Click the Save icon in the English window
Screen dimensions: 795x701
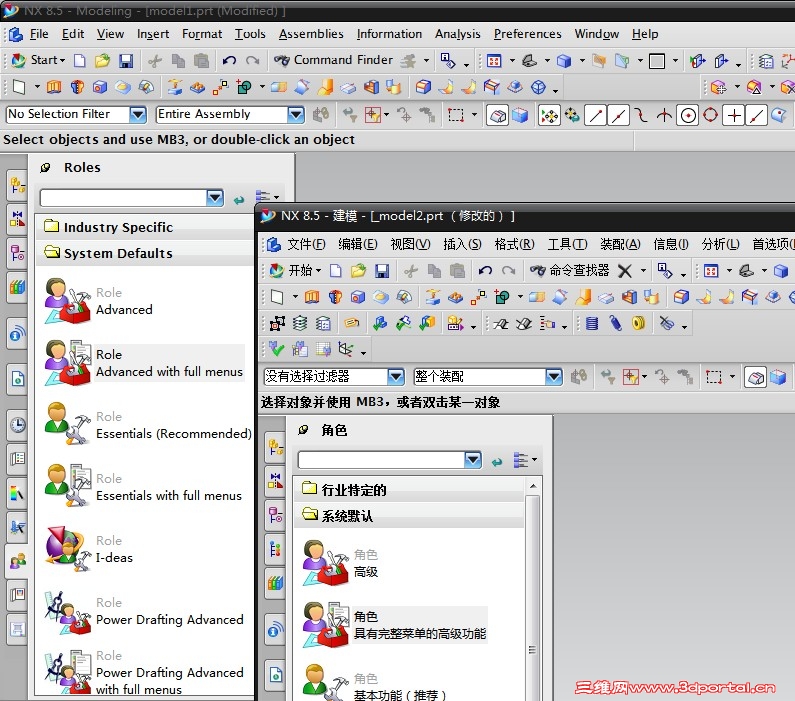(126, 61)
